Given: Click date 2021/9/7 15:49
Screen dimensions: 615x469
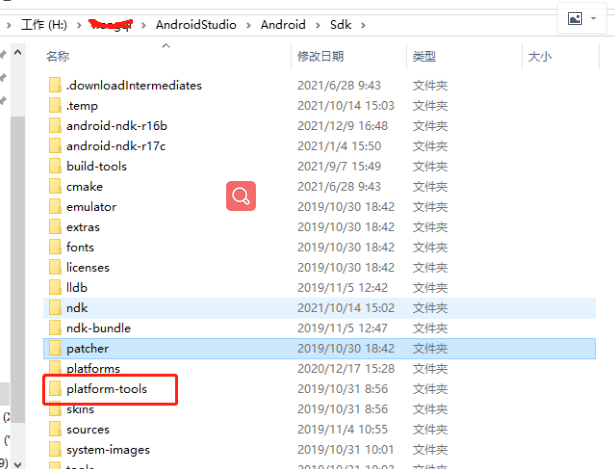Looking at the screenshot, I should [339, 166].
